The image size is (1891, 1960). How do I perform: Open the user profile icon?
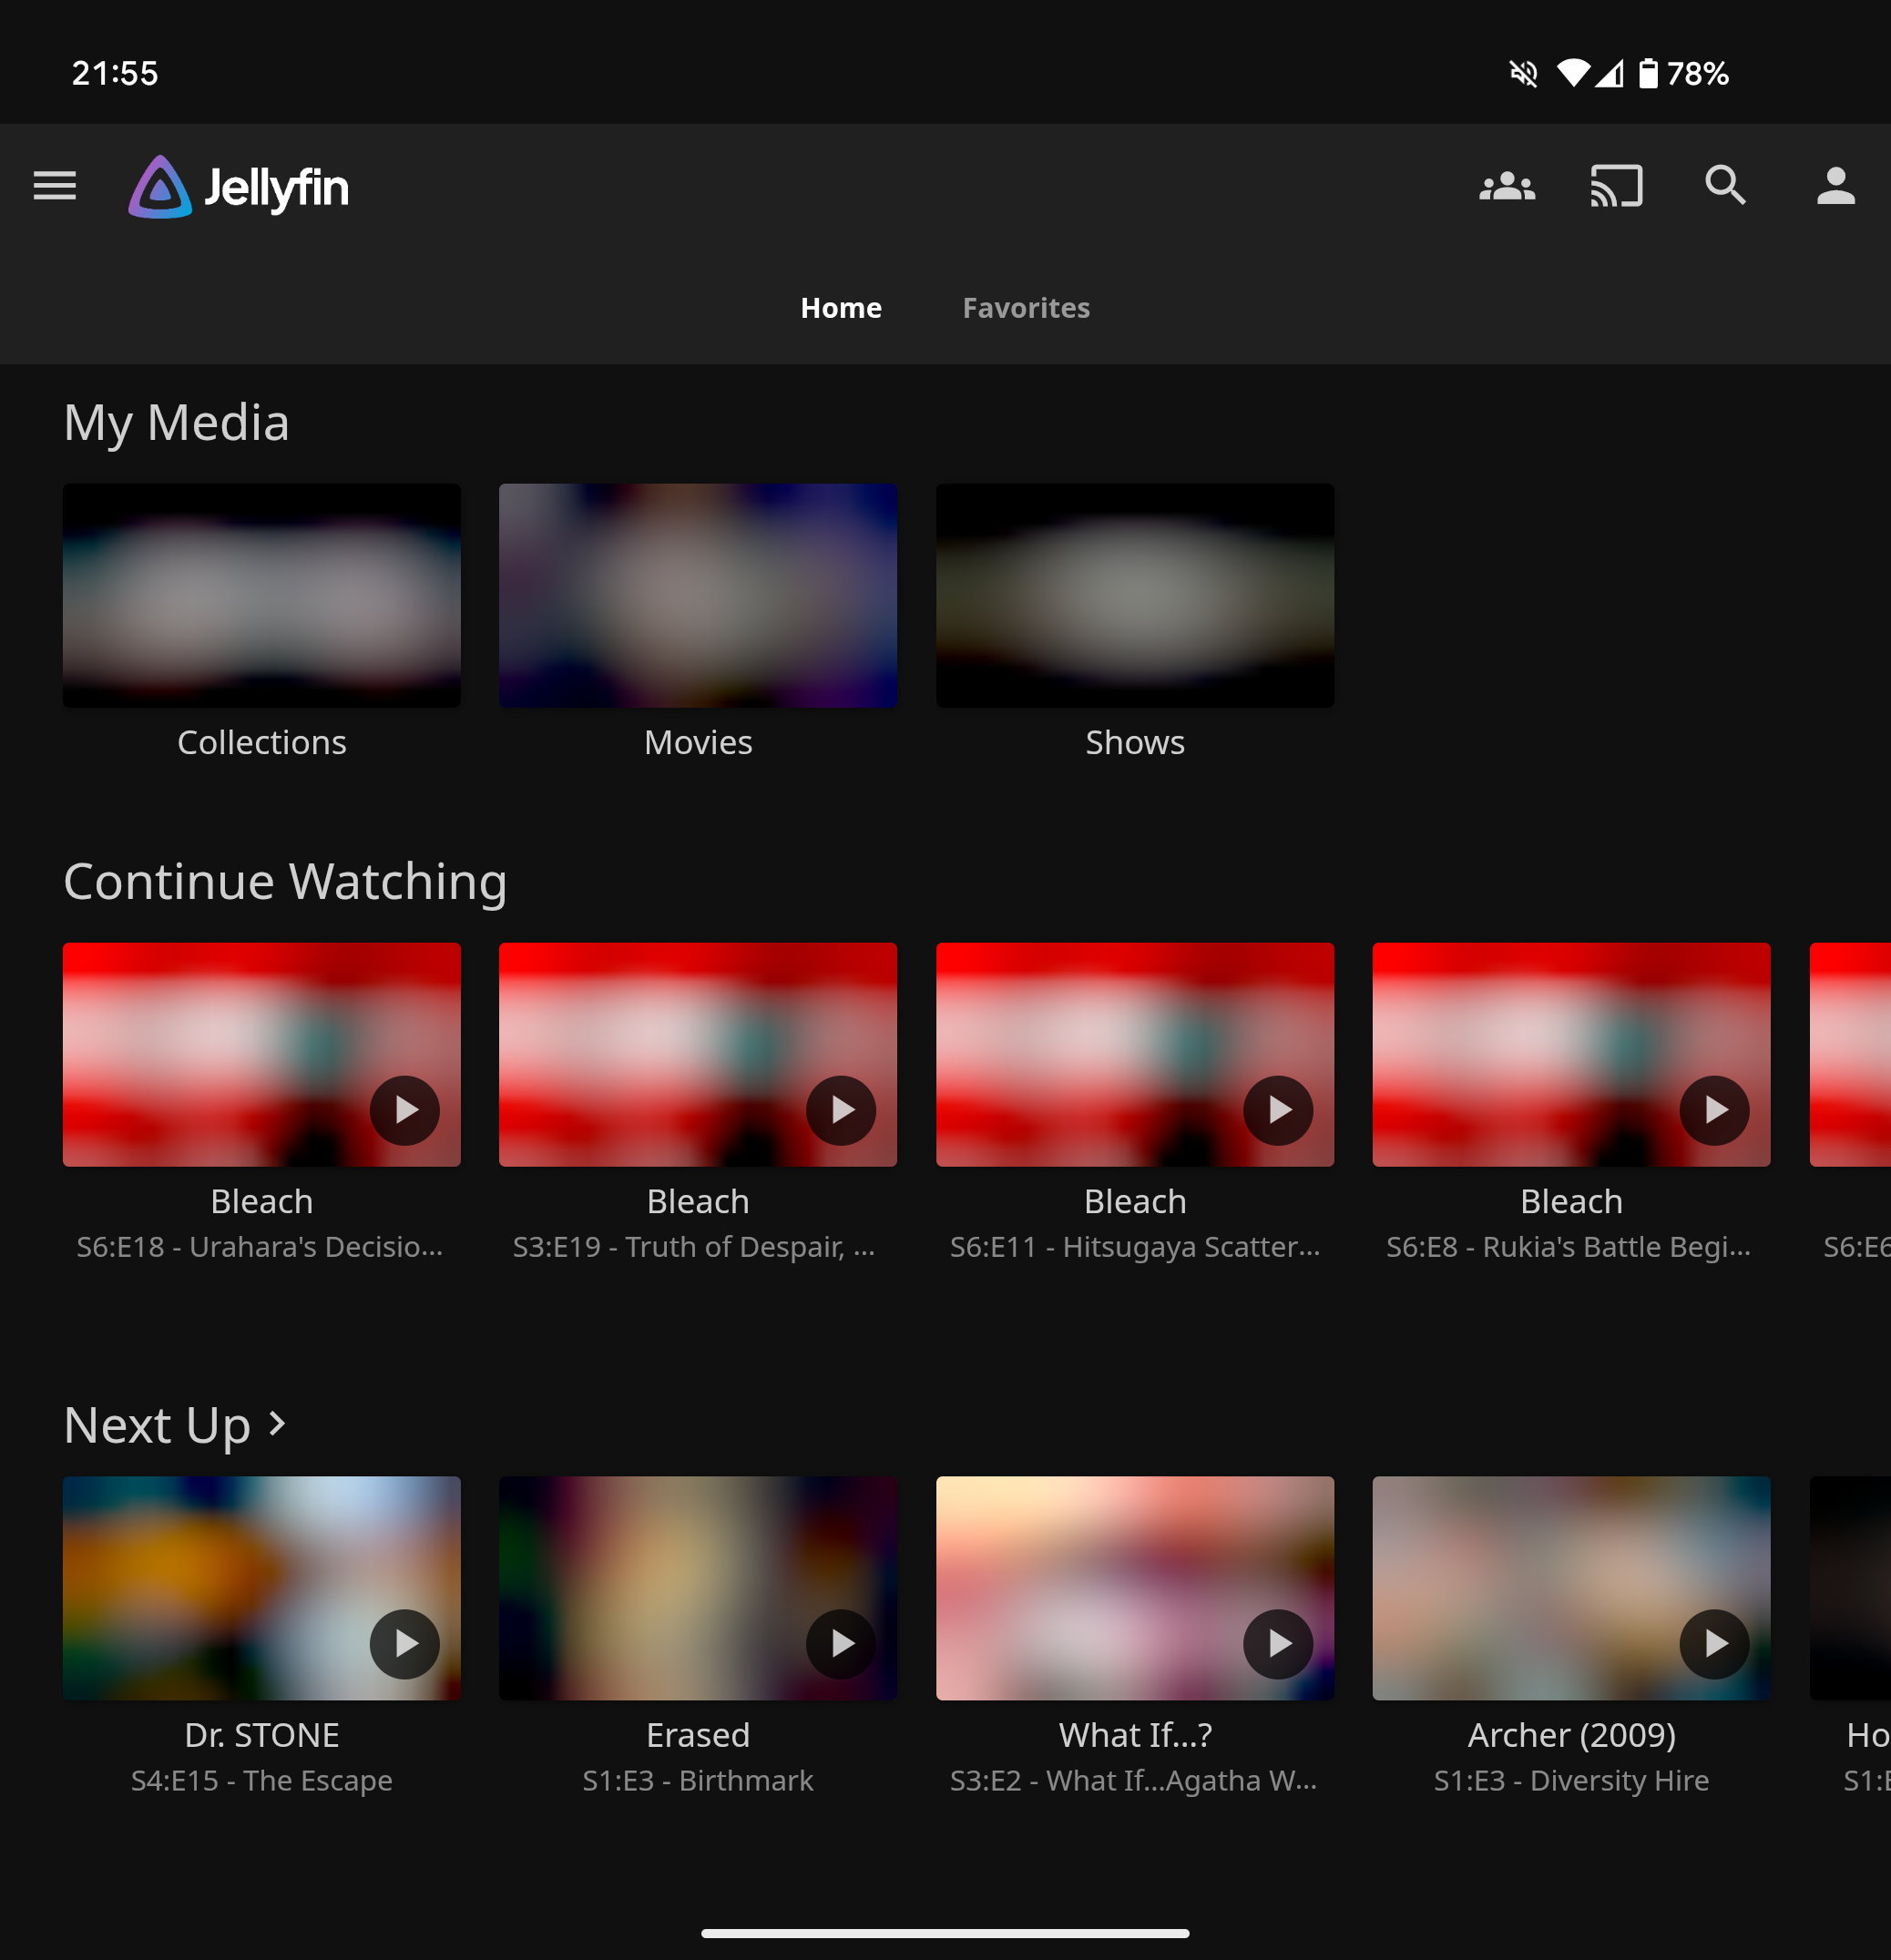(1835, 186)
